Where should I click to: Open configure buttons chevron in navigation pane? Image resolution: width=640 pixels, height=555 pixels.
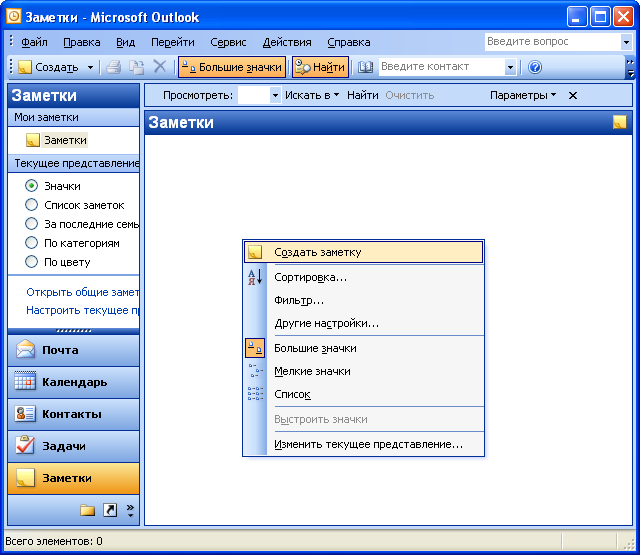click(x=130, y=511)
